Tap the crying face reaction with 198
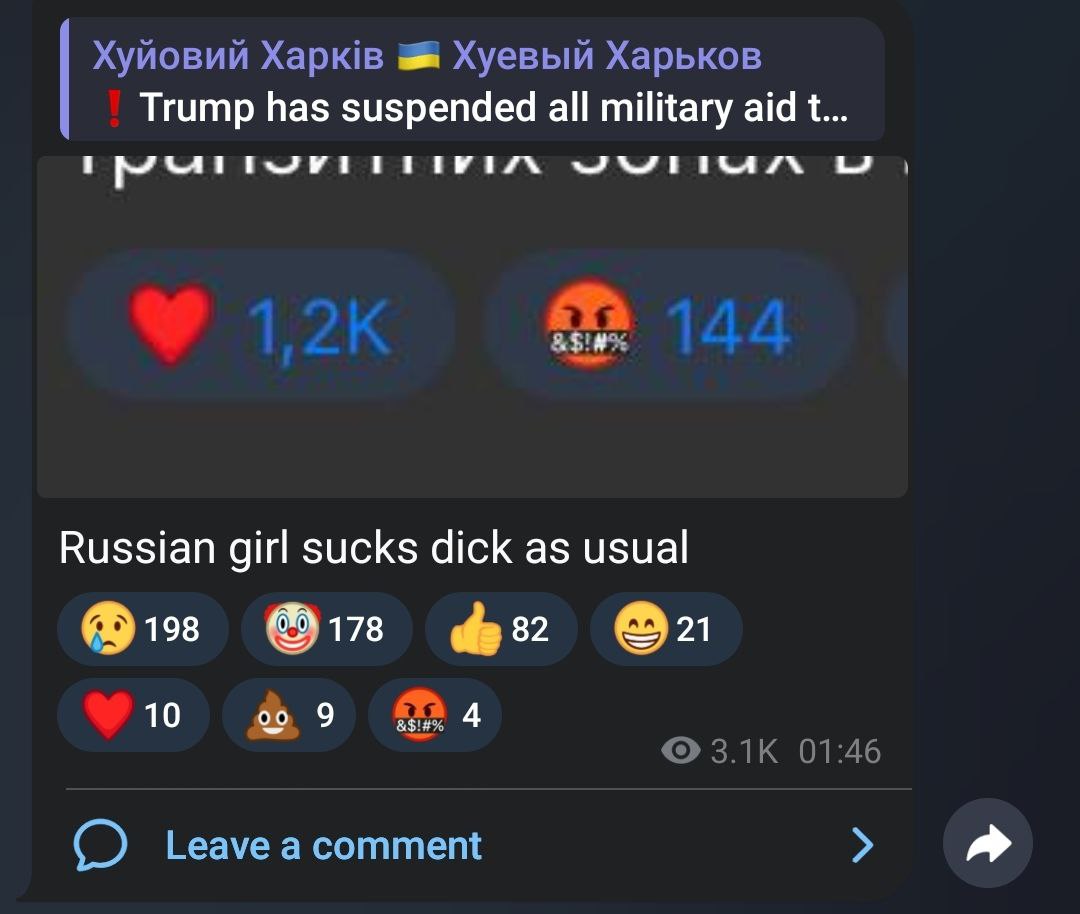The image size is (1080, 914). click(x=143, y=629)
